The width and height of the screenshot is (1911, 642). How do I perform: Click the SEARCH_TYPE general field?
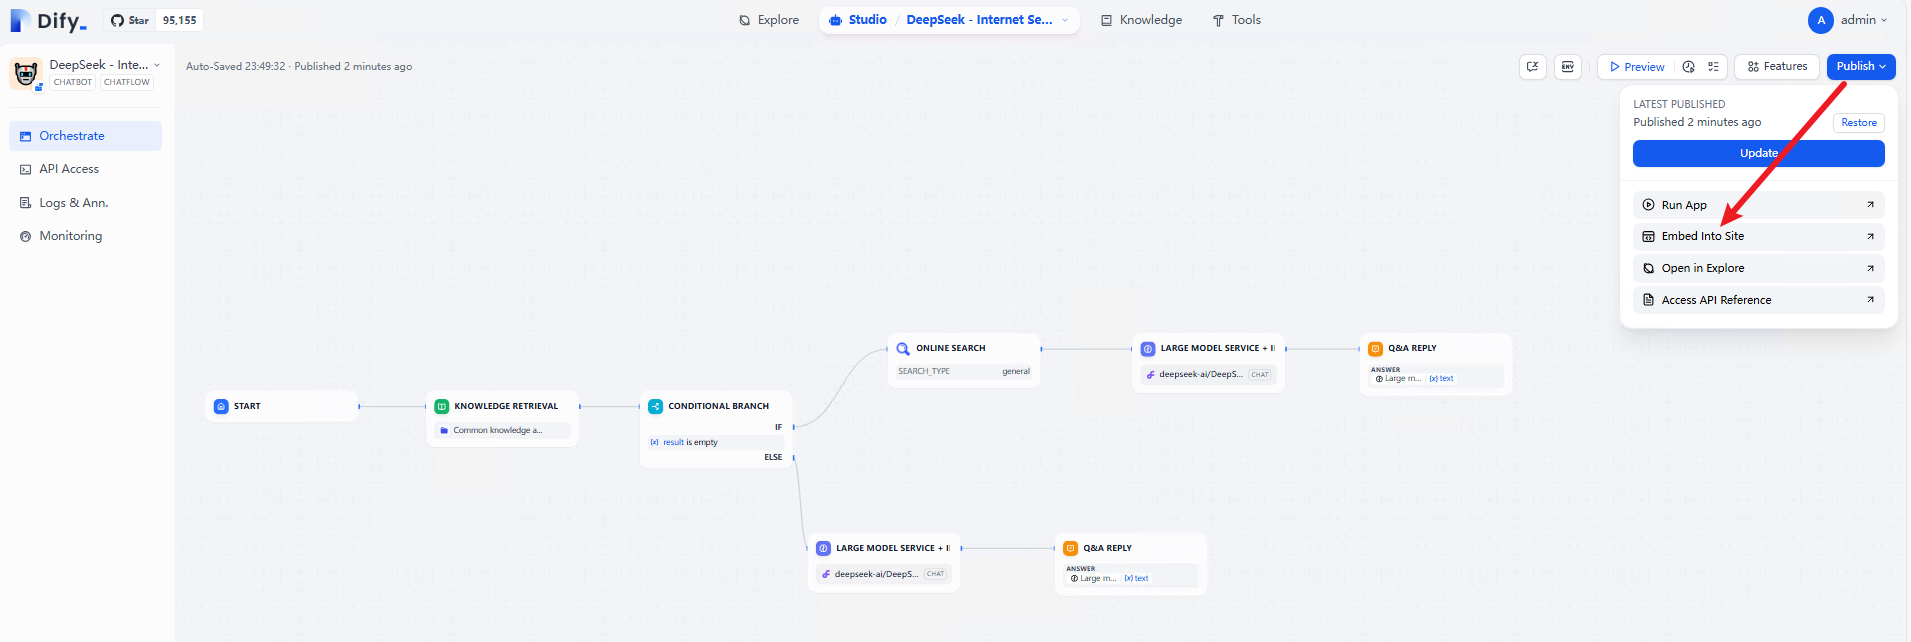[964, 371]
